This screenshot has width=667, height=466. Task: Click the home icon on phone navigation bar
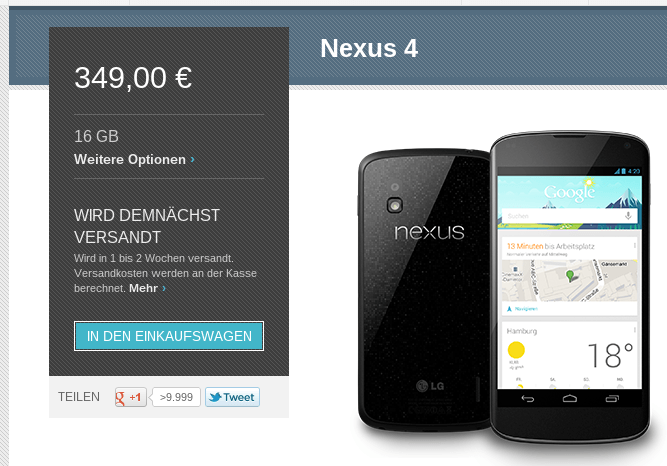click(570, 399)
